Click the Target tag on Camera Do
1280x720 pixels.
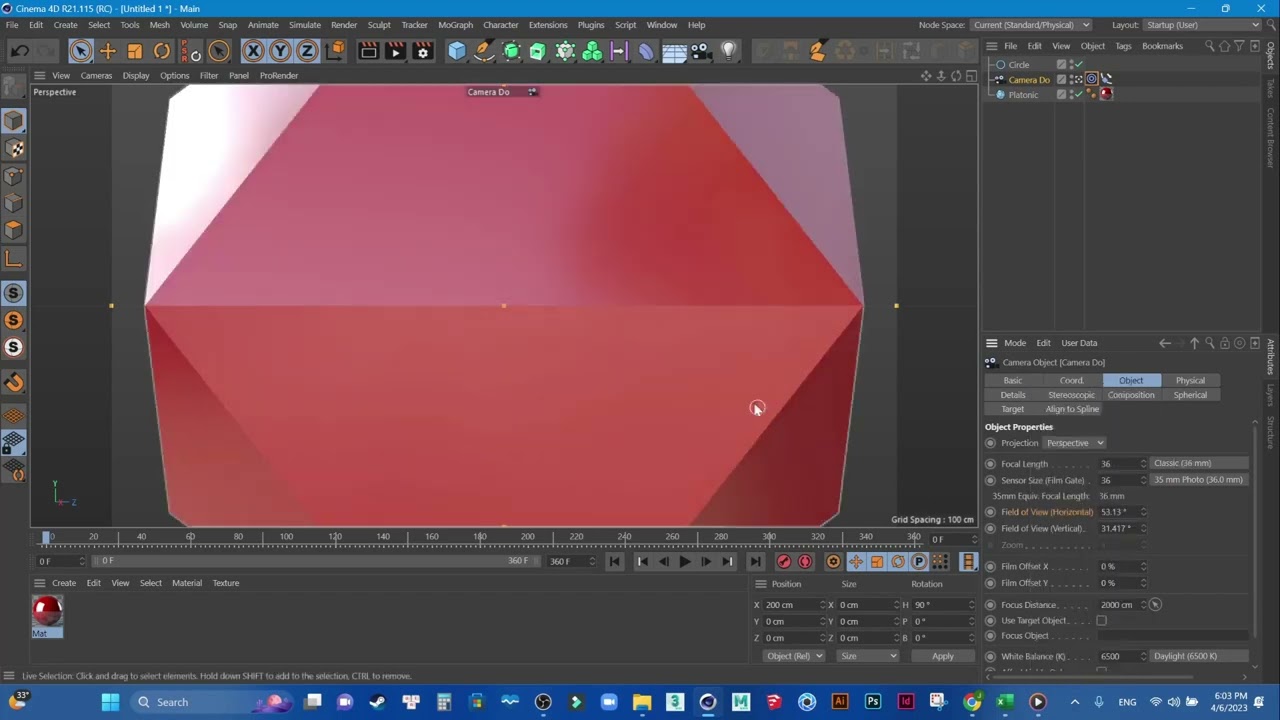tap(1092, 79)
